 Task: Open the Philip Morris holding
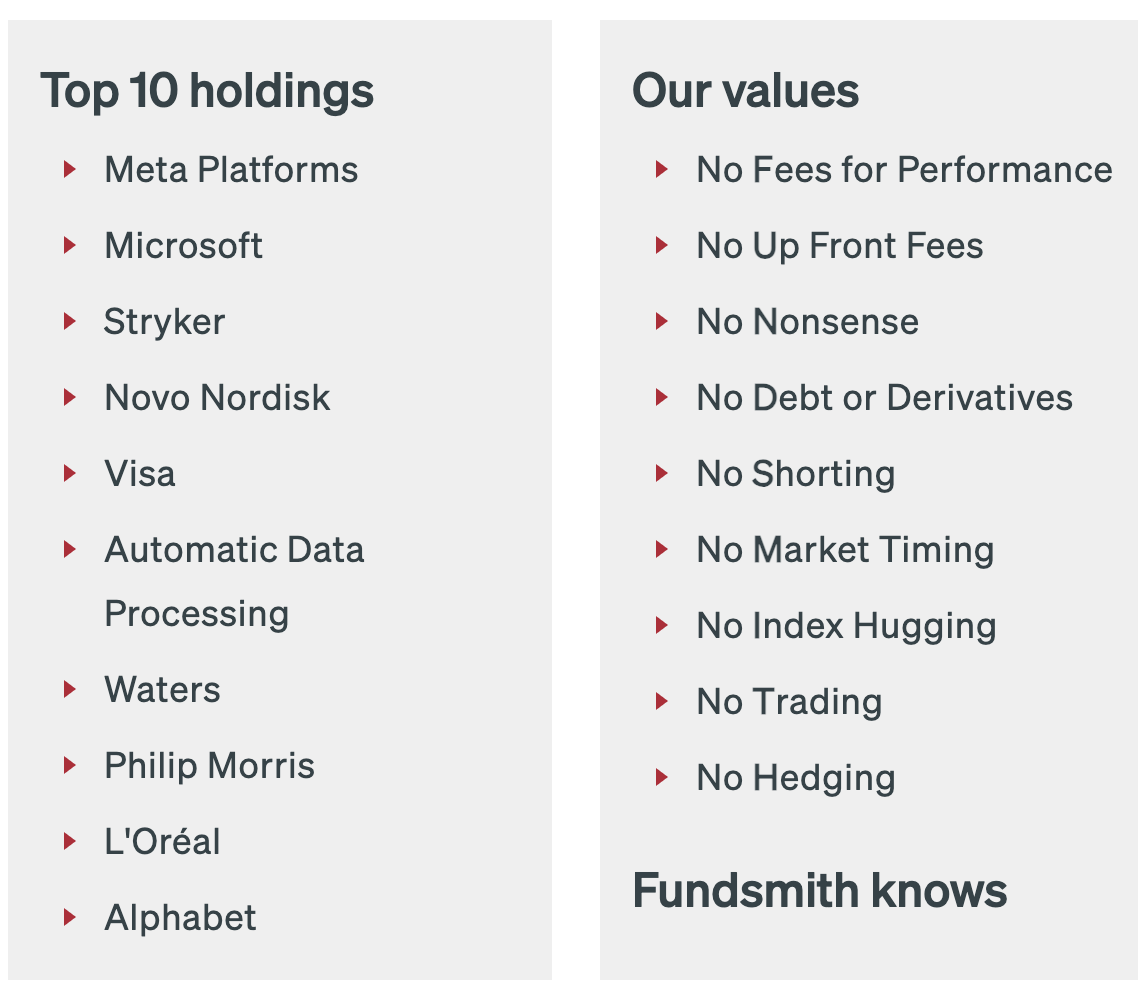(209, 766)
